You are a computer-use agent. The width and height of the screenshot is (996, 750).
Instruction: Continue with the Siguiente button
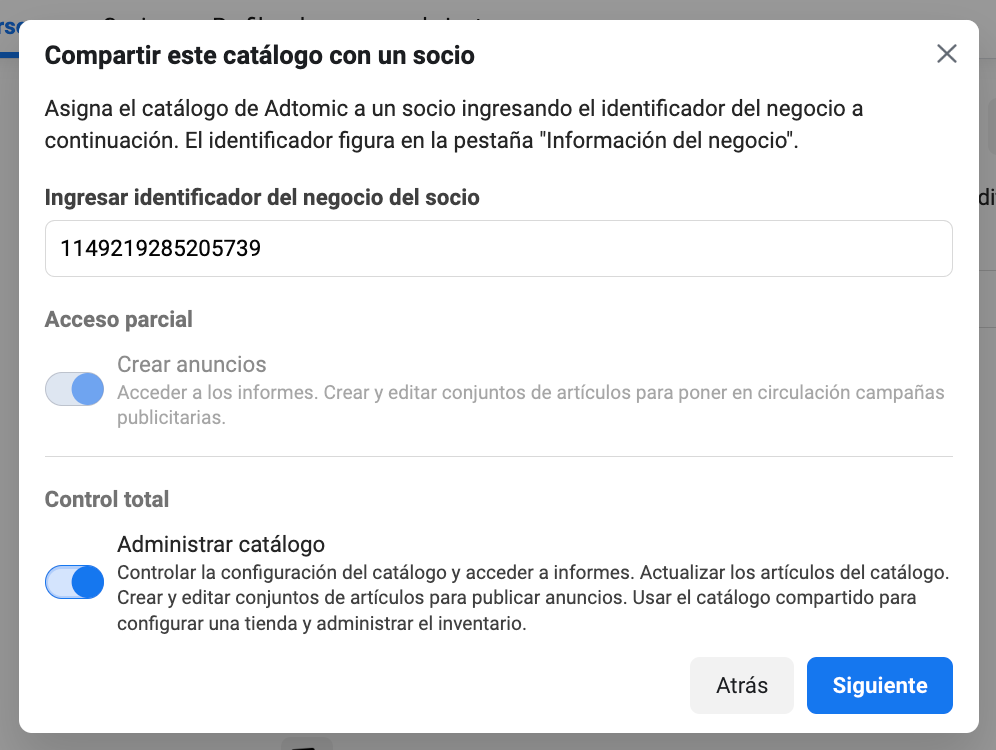[880, 685]
